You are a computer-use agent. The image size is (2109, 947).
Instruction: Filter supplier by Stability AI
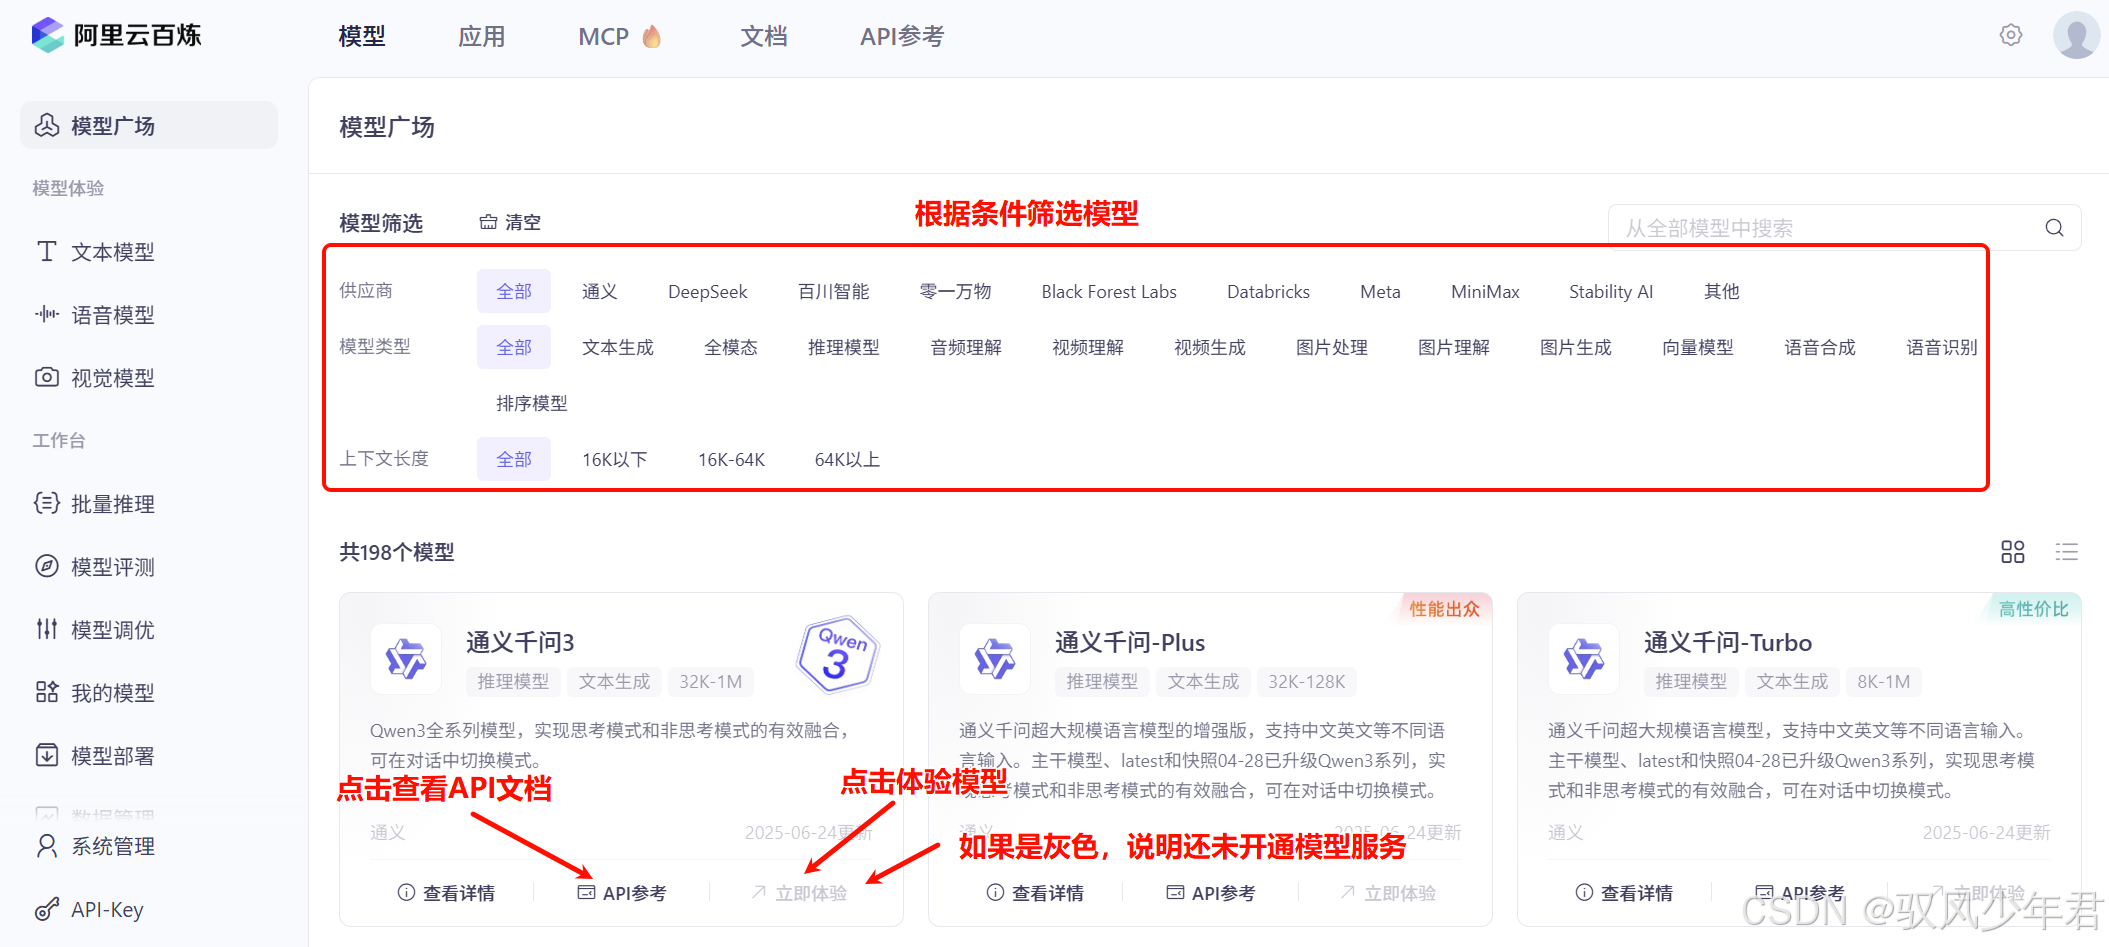1611,291
